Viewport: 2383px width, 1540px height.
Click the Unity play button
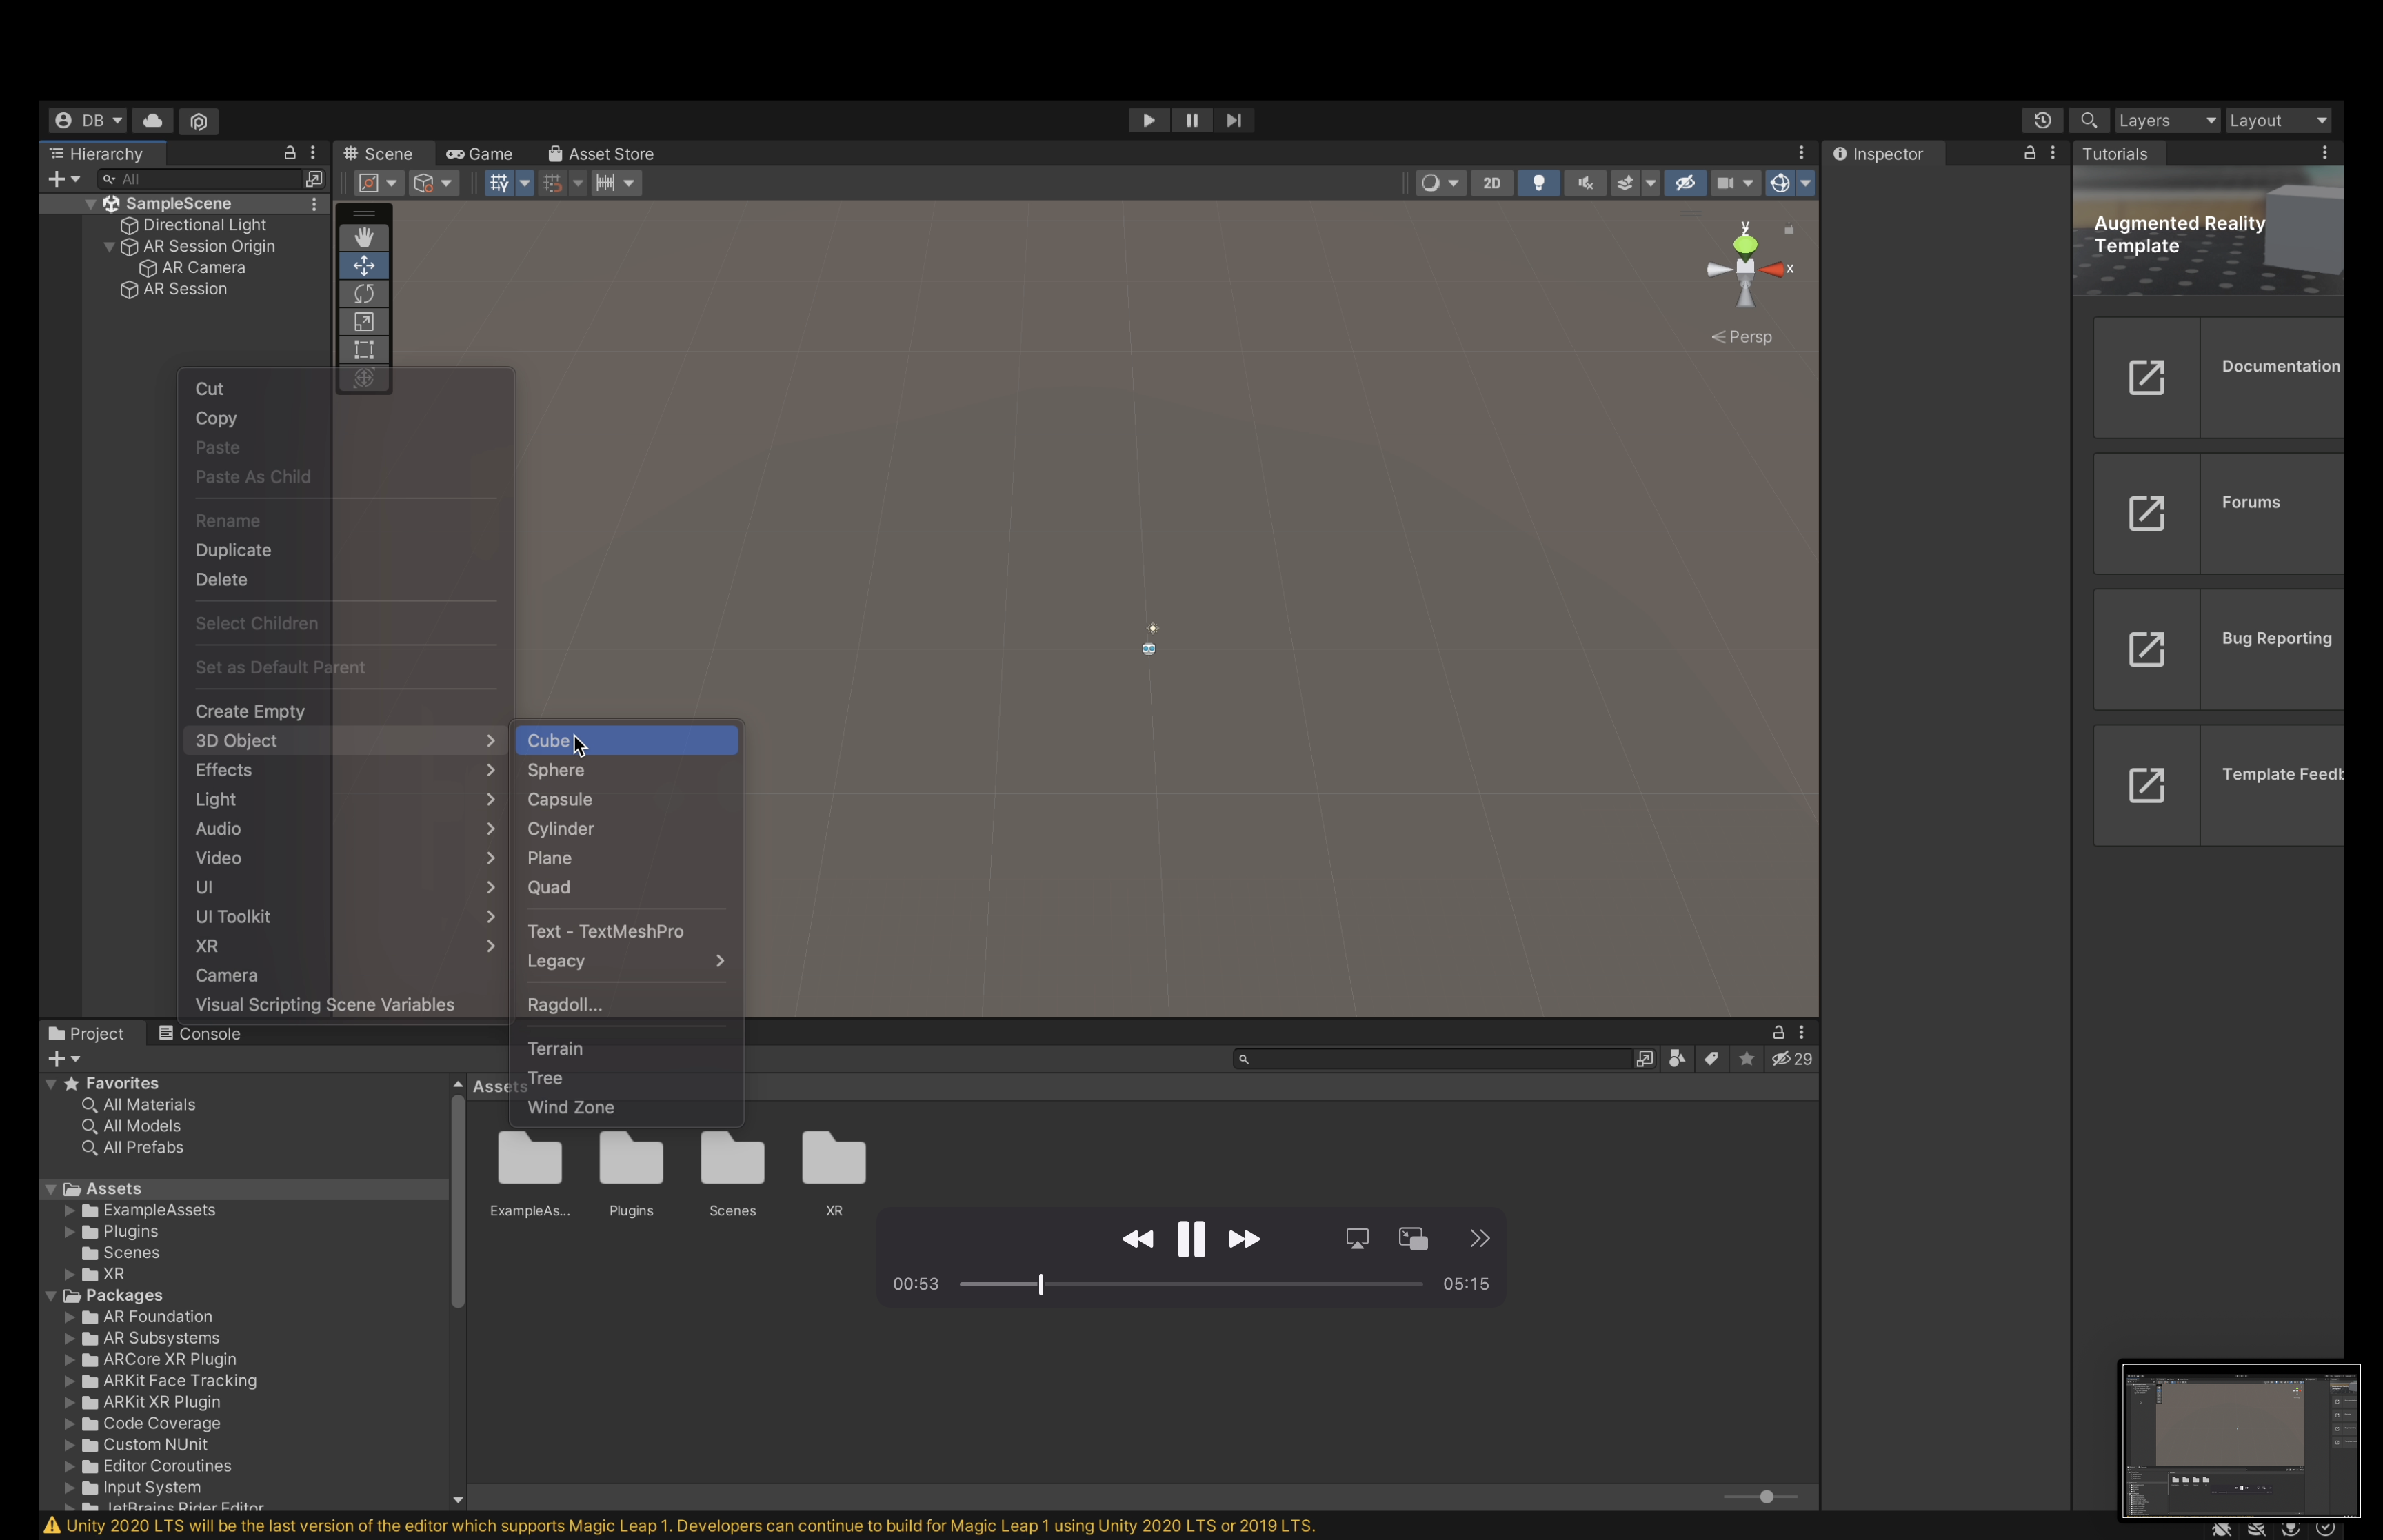tap(1148, 120)
